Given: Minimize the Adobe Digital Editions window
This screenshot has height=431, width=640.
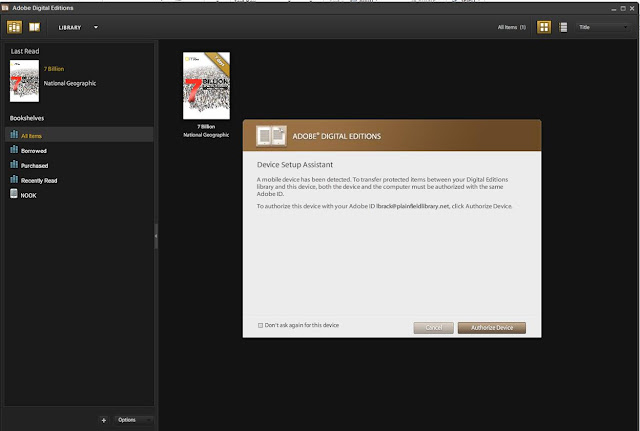Looking at the screenshot, I should click(614, 9).
